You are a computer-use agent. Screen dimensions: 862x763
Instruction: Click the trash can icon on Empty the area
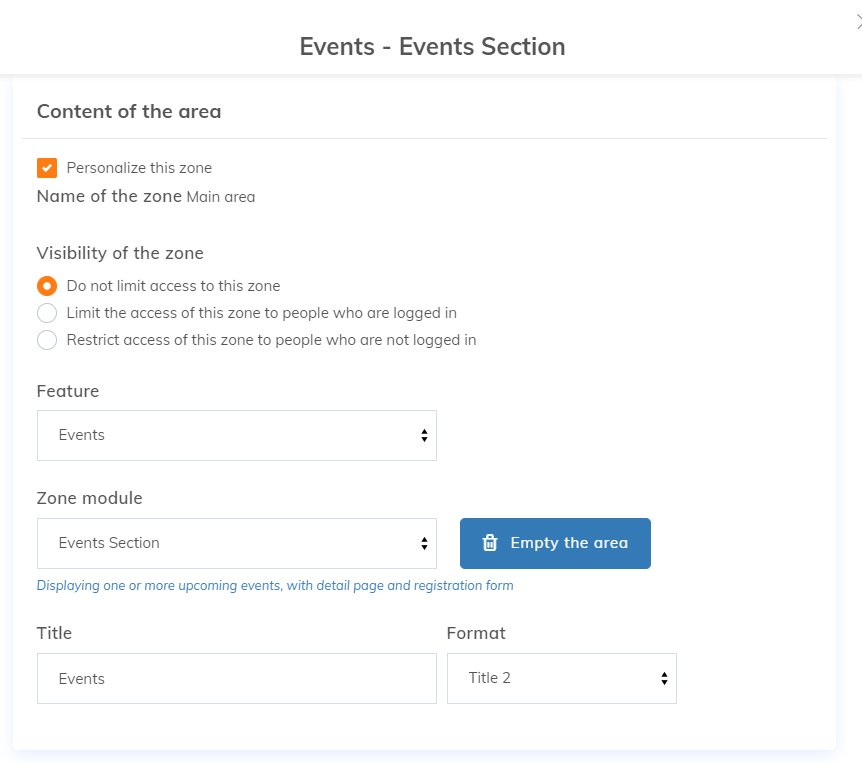(x=489, y=543)
